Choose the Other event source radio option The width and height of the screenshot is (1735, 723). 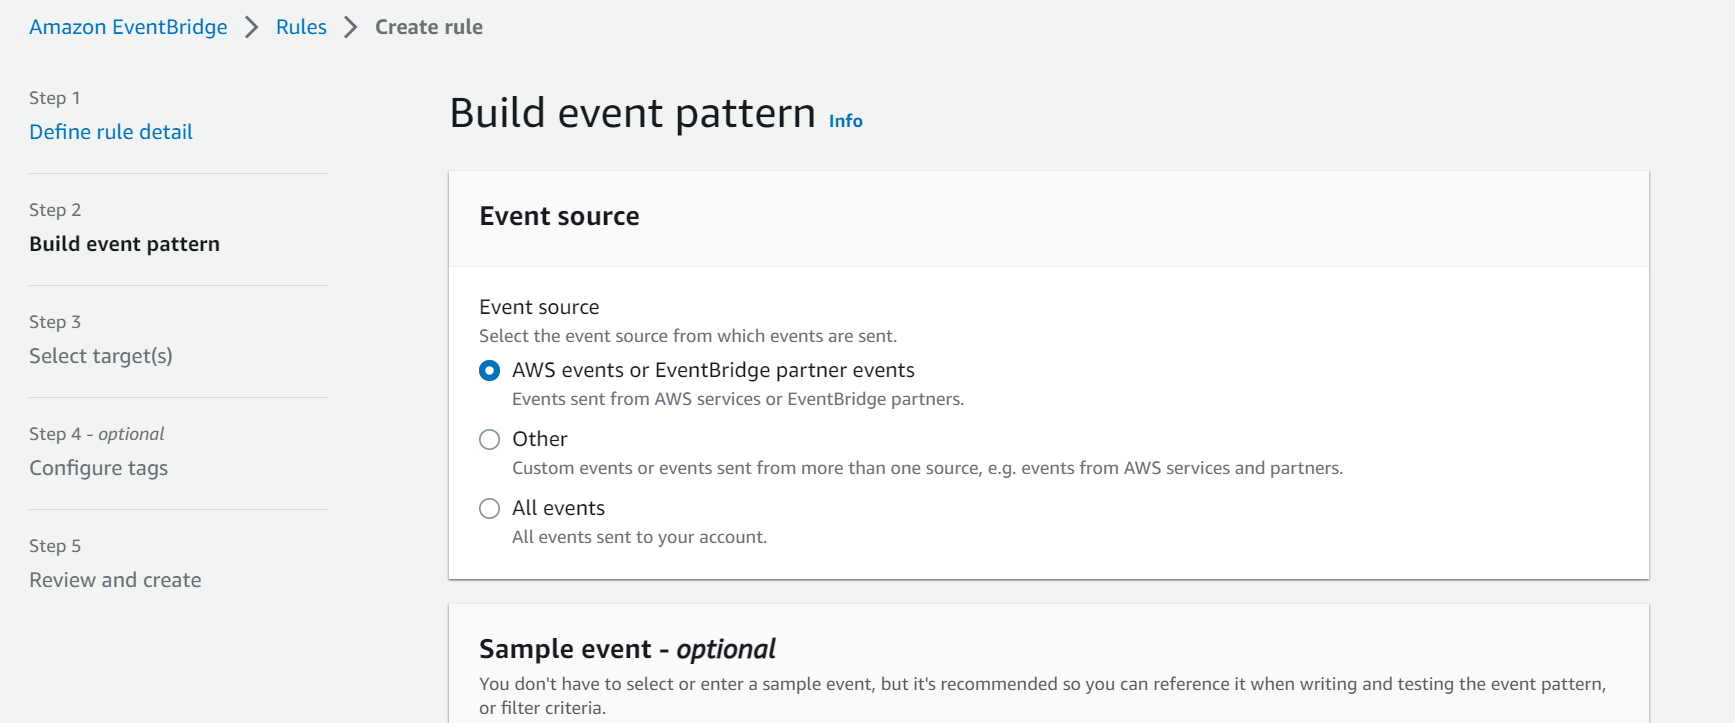click(489, 440)
